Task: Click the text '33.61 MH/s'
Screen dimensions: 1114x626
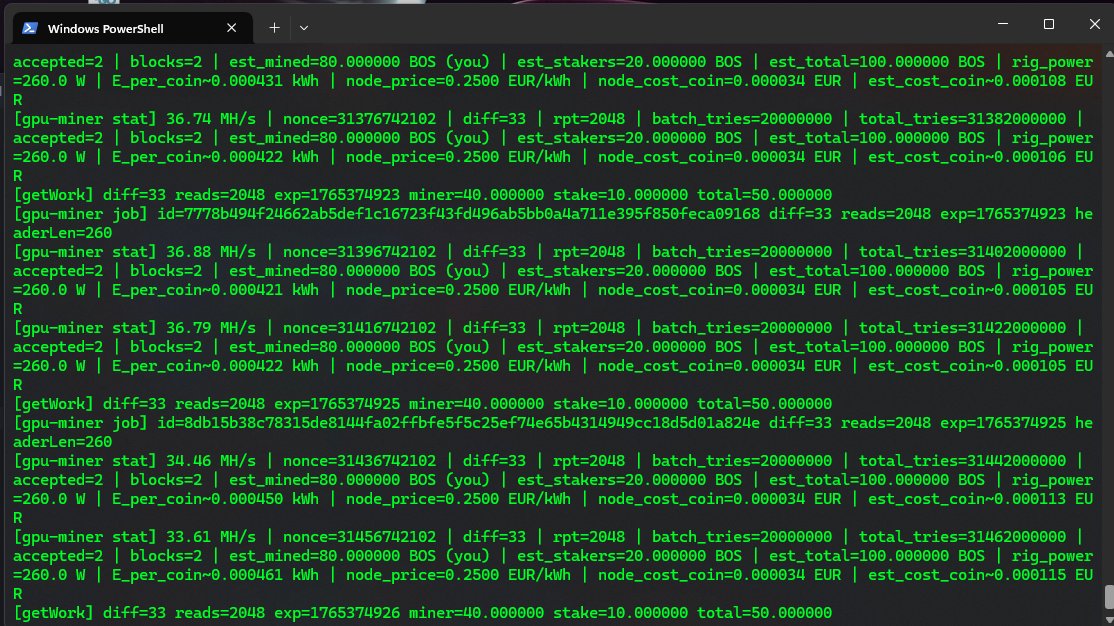Action: [x=211, y=536]
